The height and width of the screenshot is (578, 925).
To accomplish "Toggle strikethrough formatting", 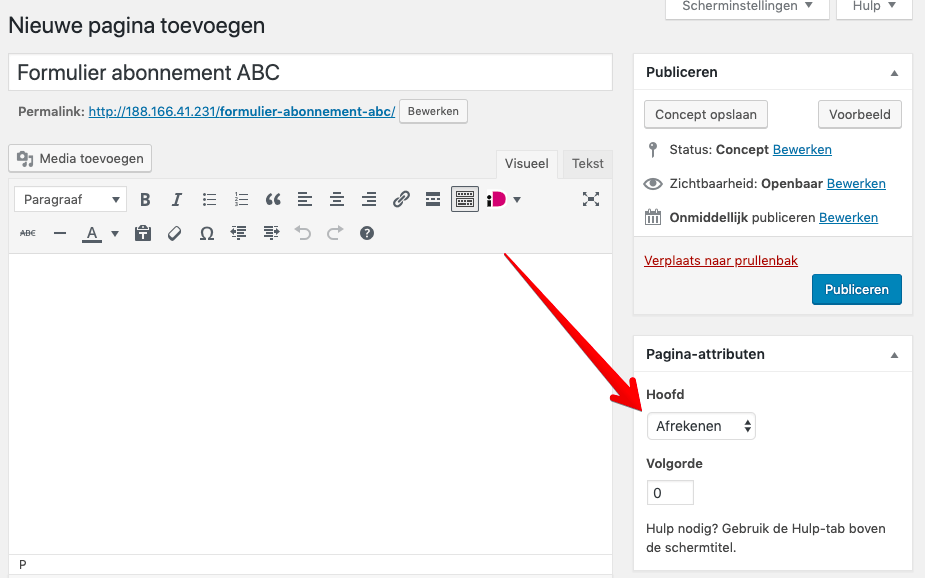I will 28,233.
